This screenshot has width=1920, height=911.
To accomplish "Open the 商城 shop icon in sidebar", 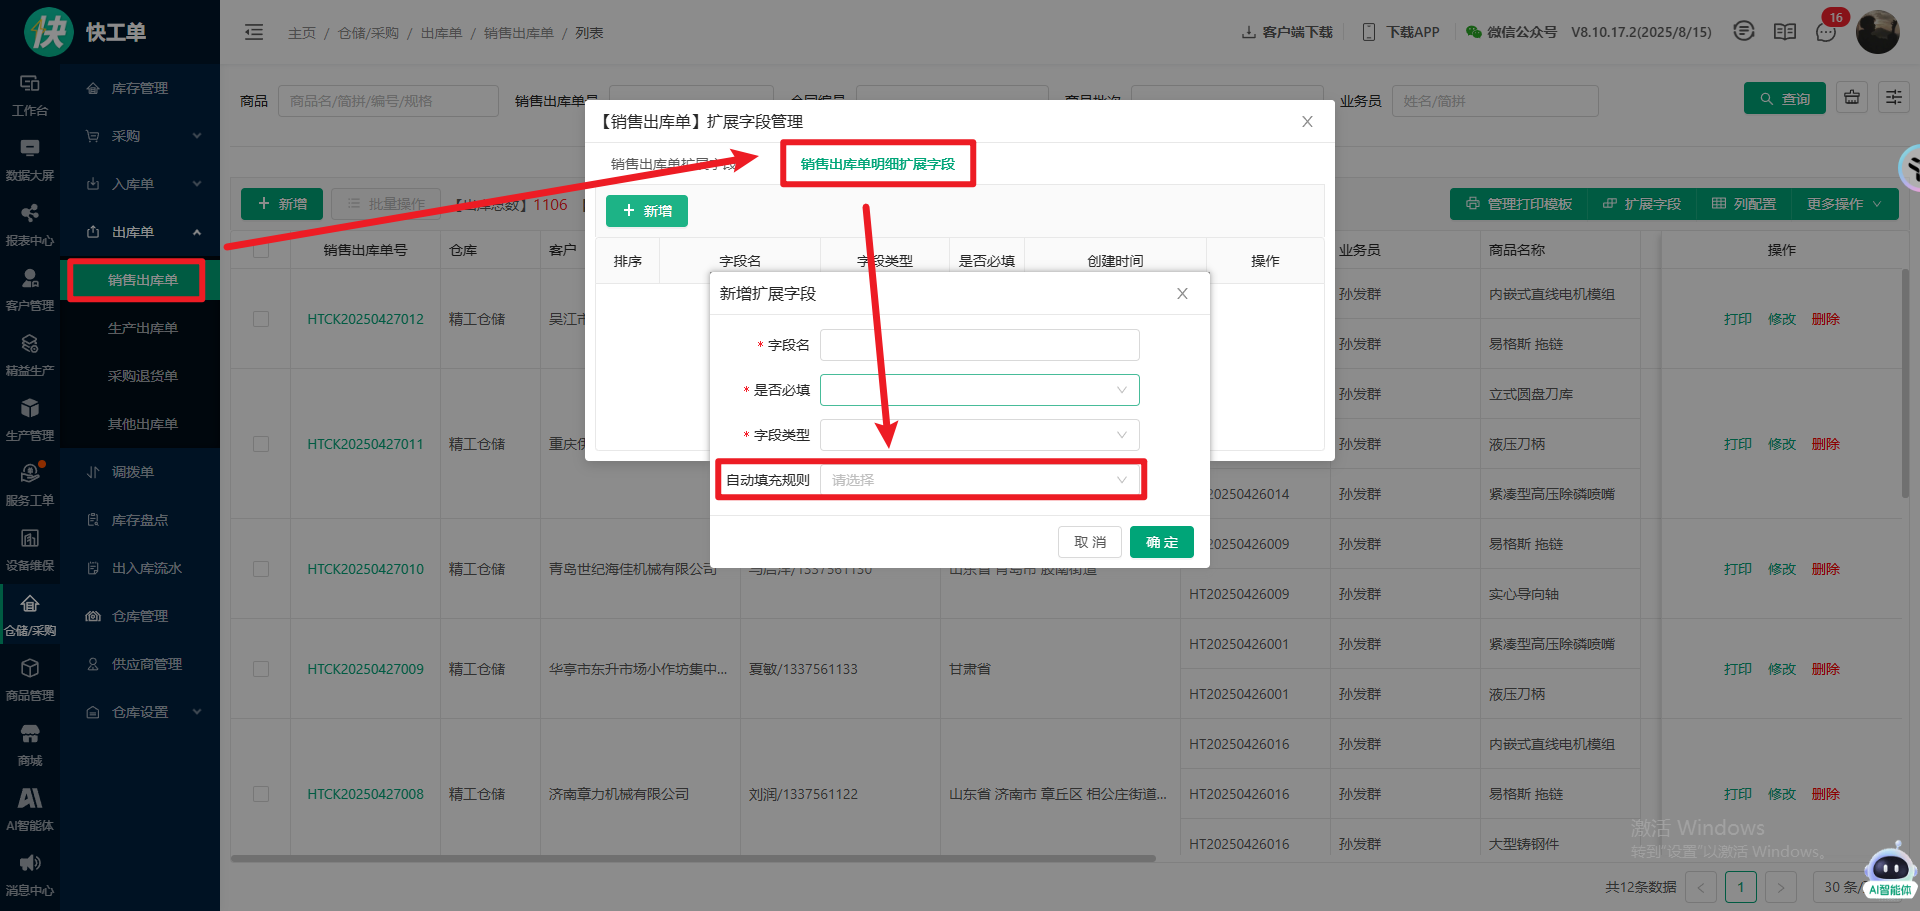I will 30,743.
